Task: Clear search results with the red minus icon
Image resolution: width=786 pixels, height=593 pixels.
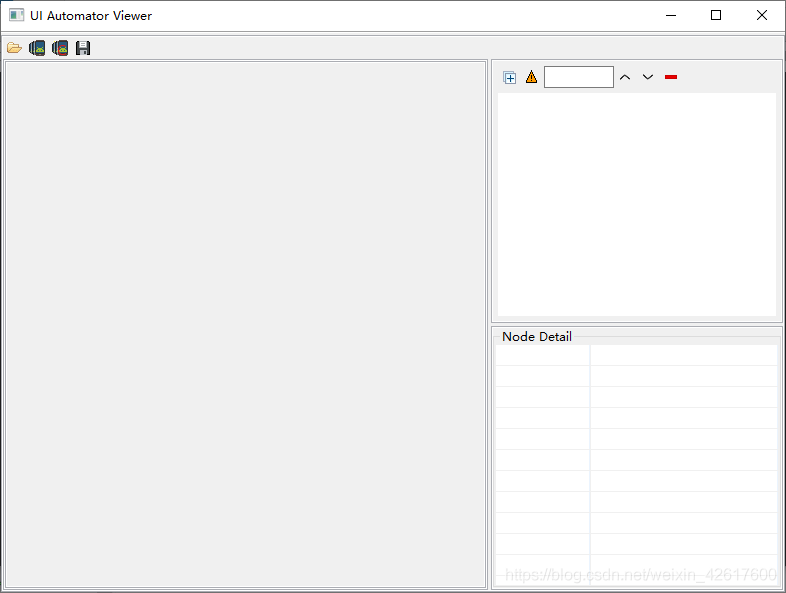Action: click(x=671, y=77)
